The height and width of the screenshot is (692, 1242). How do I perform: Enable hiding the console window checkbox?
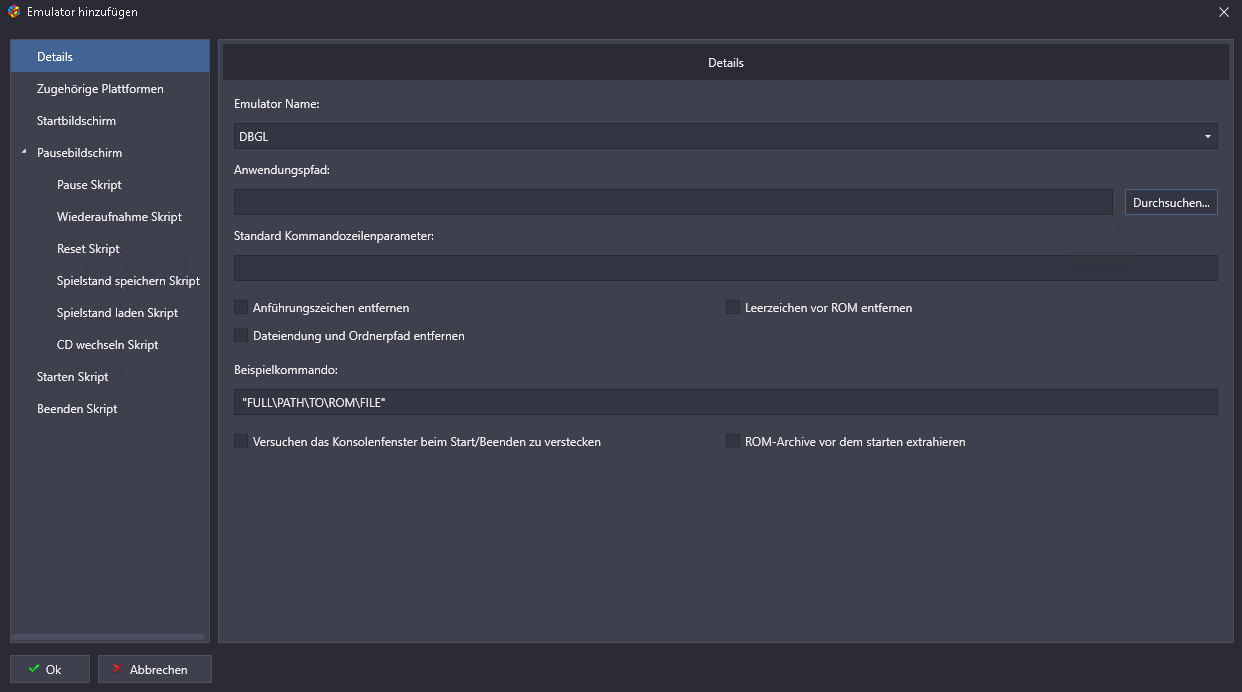click(x=241, y=441)
